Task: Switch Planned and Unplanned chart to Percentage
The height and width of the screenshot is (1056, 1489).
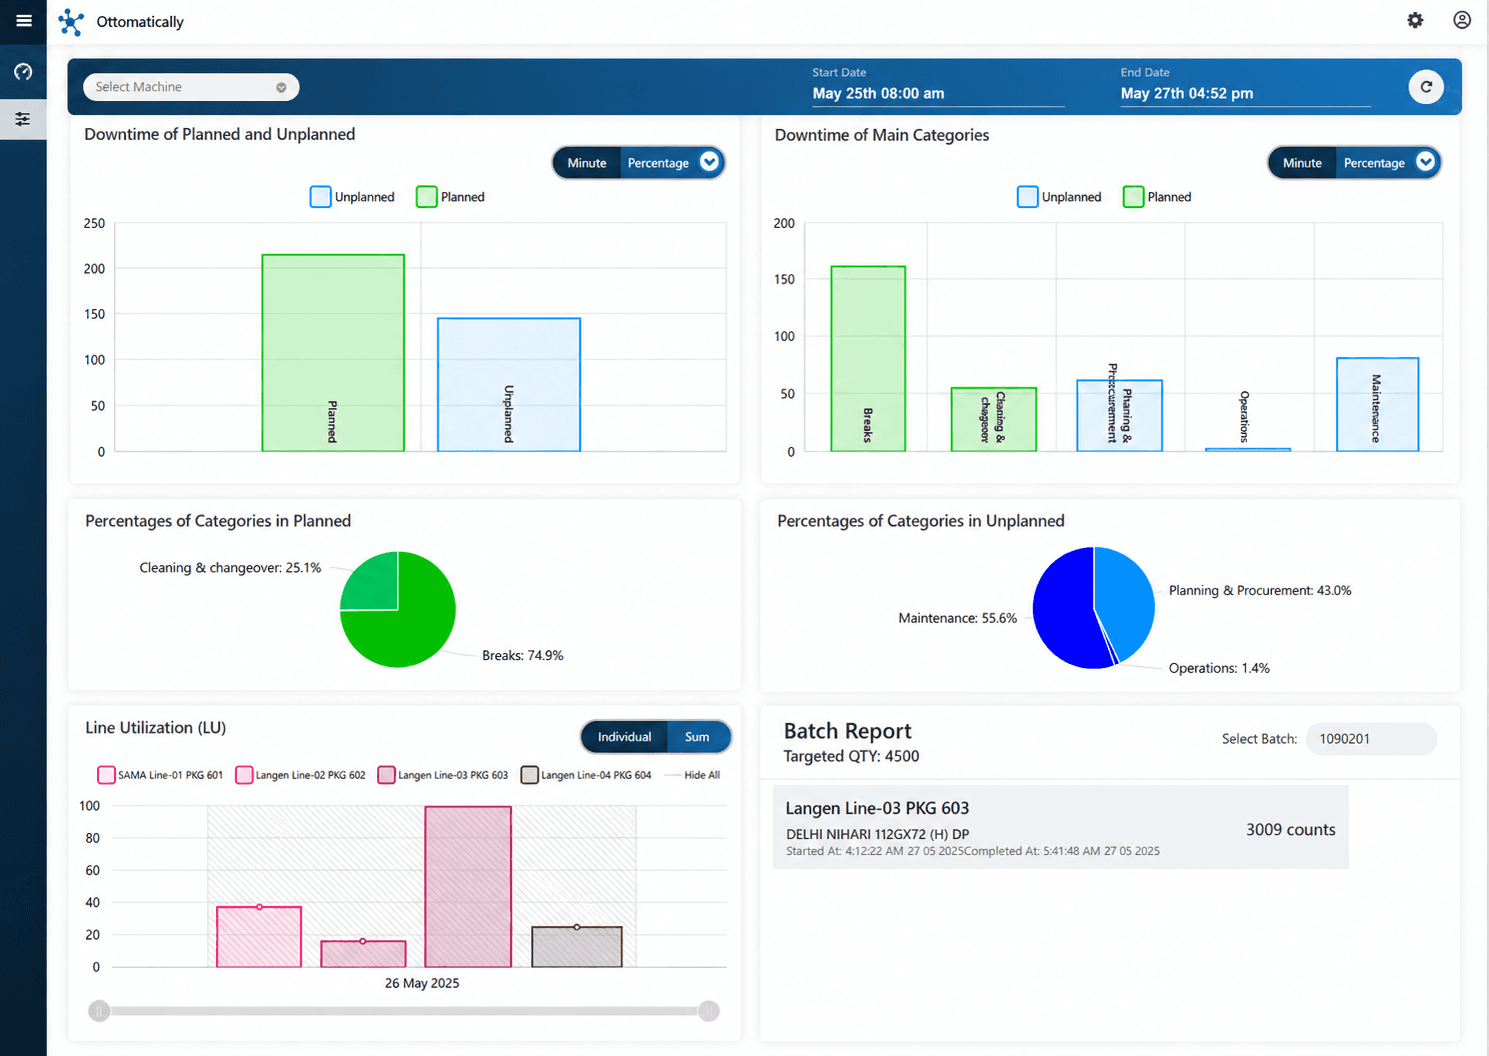Action: [658, 163]
